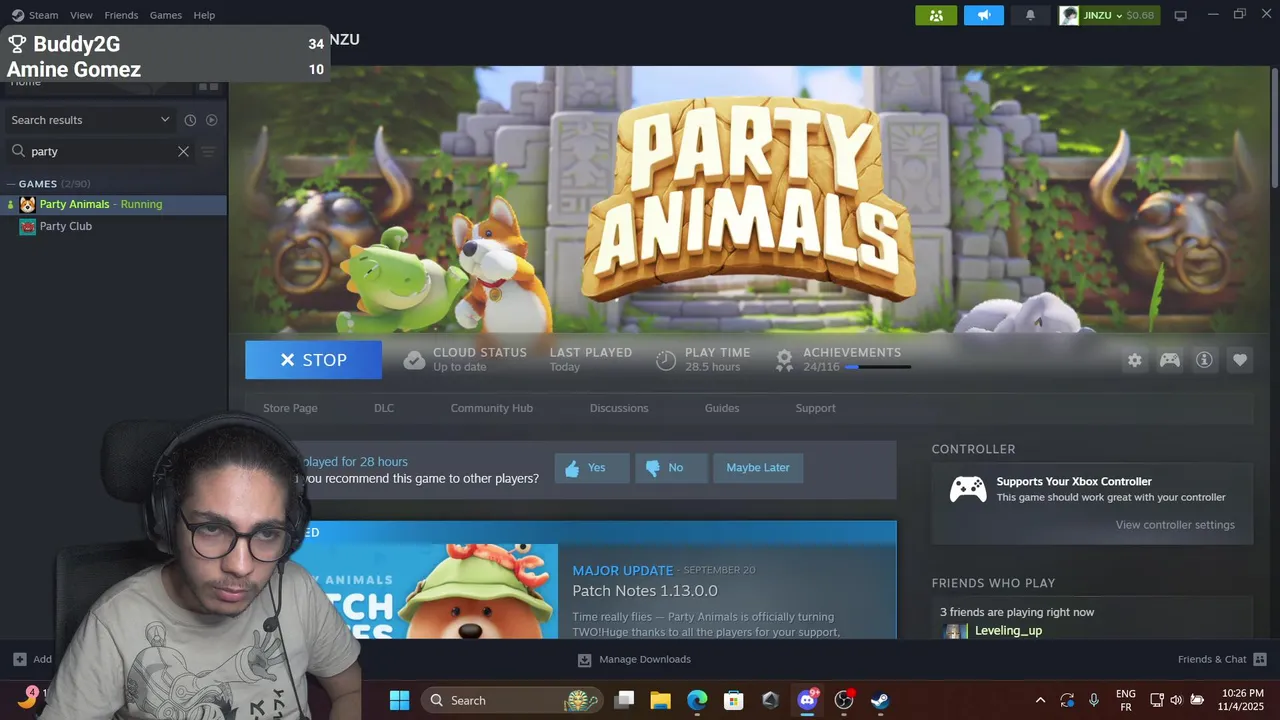This screenshot has width=1280, height=720.
Task: Open OBS Studio from the taskbar
Action: [x=844, y=700]
